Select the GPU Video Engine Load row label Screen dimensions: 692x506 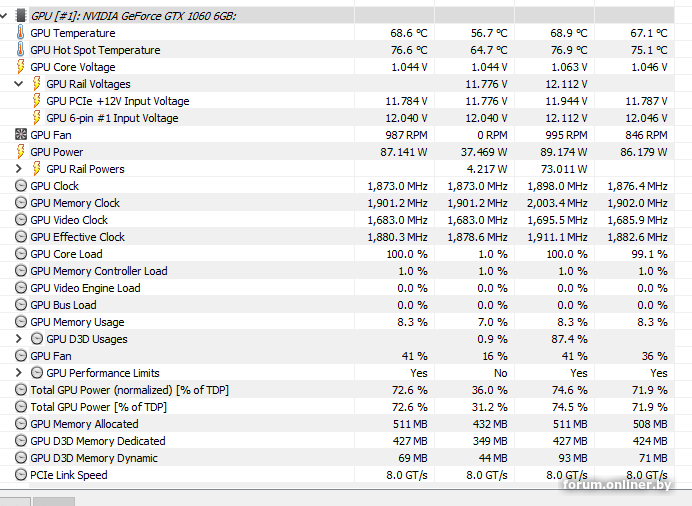click(x=85, y=288)
